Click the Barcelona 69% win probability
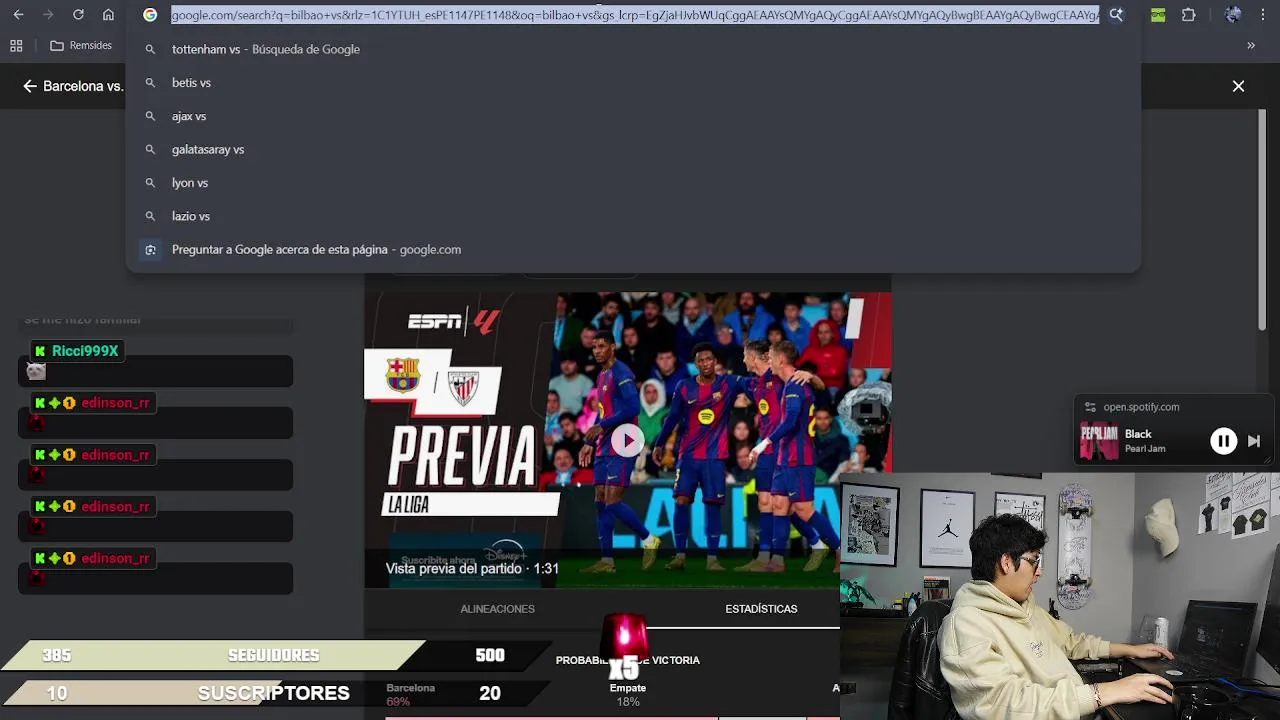Viewport: 1280px width, 720px height. [x=410, y=695]
